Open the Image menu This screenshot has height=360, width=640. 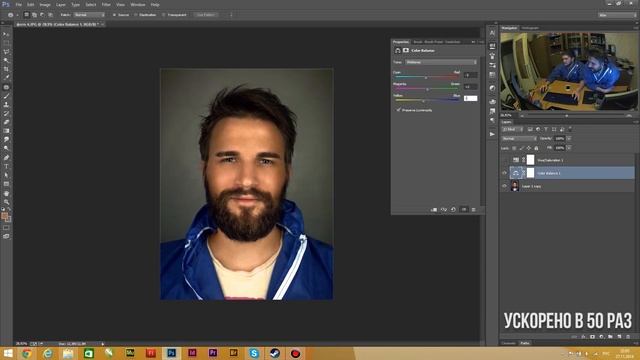[45, 4]
